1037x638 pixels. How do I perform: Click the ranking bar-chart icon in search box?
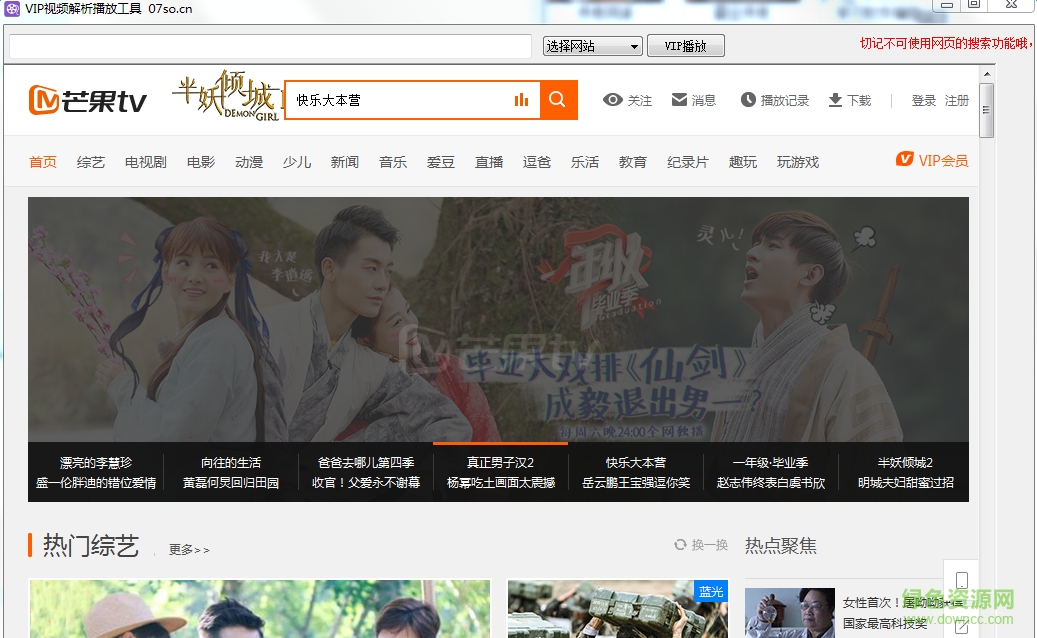pyautogui.click(x=521, y=100)
